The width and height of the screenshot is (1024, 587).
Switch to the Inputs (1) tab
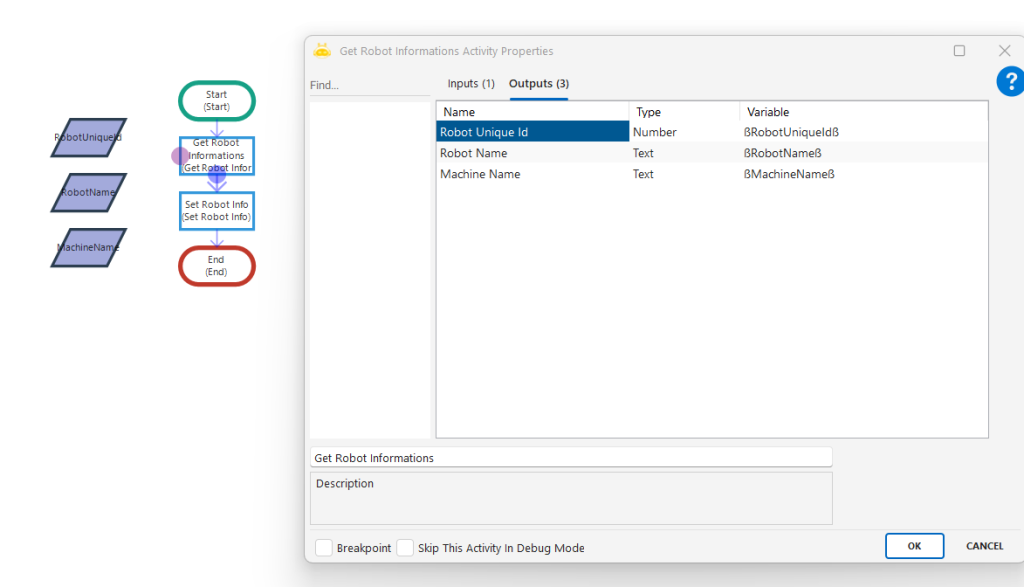[471, 84]
